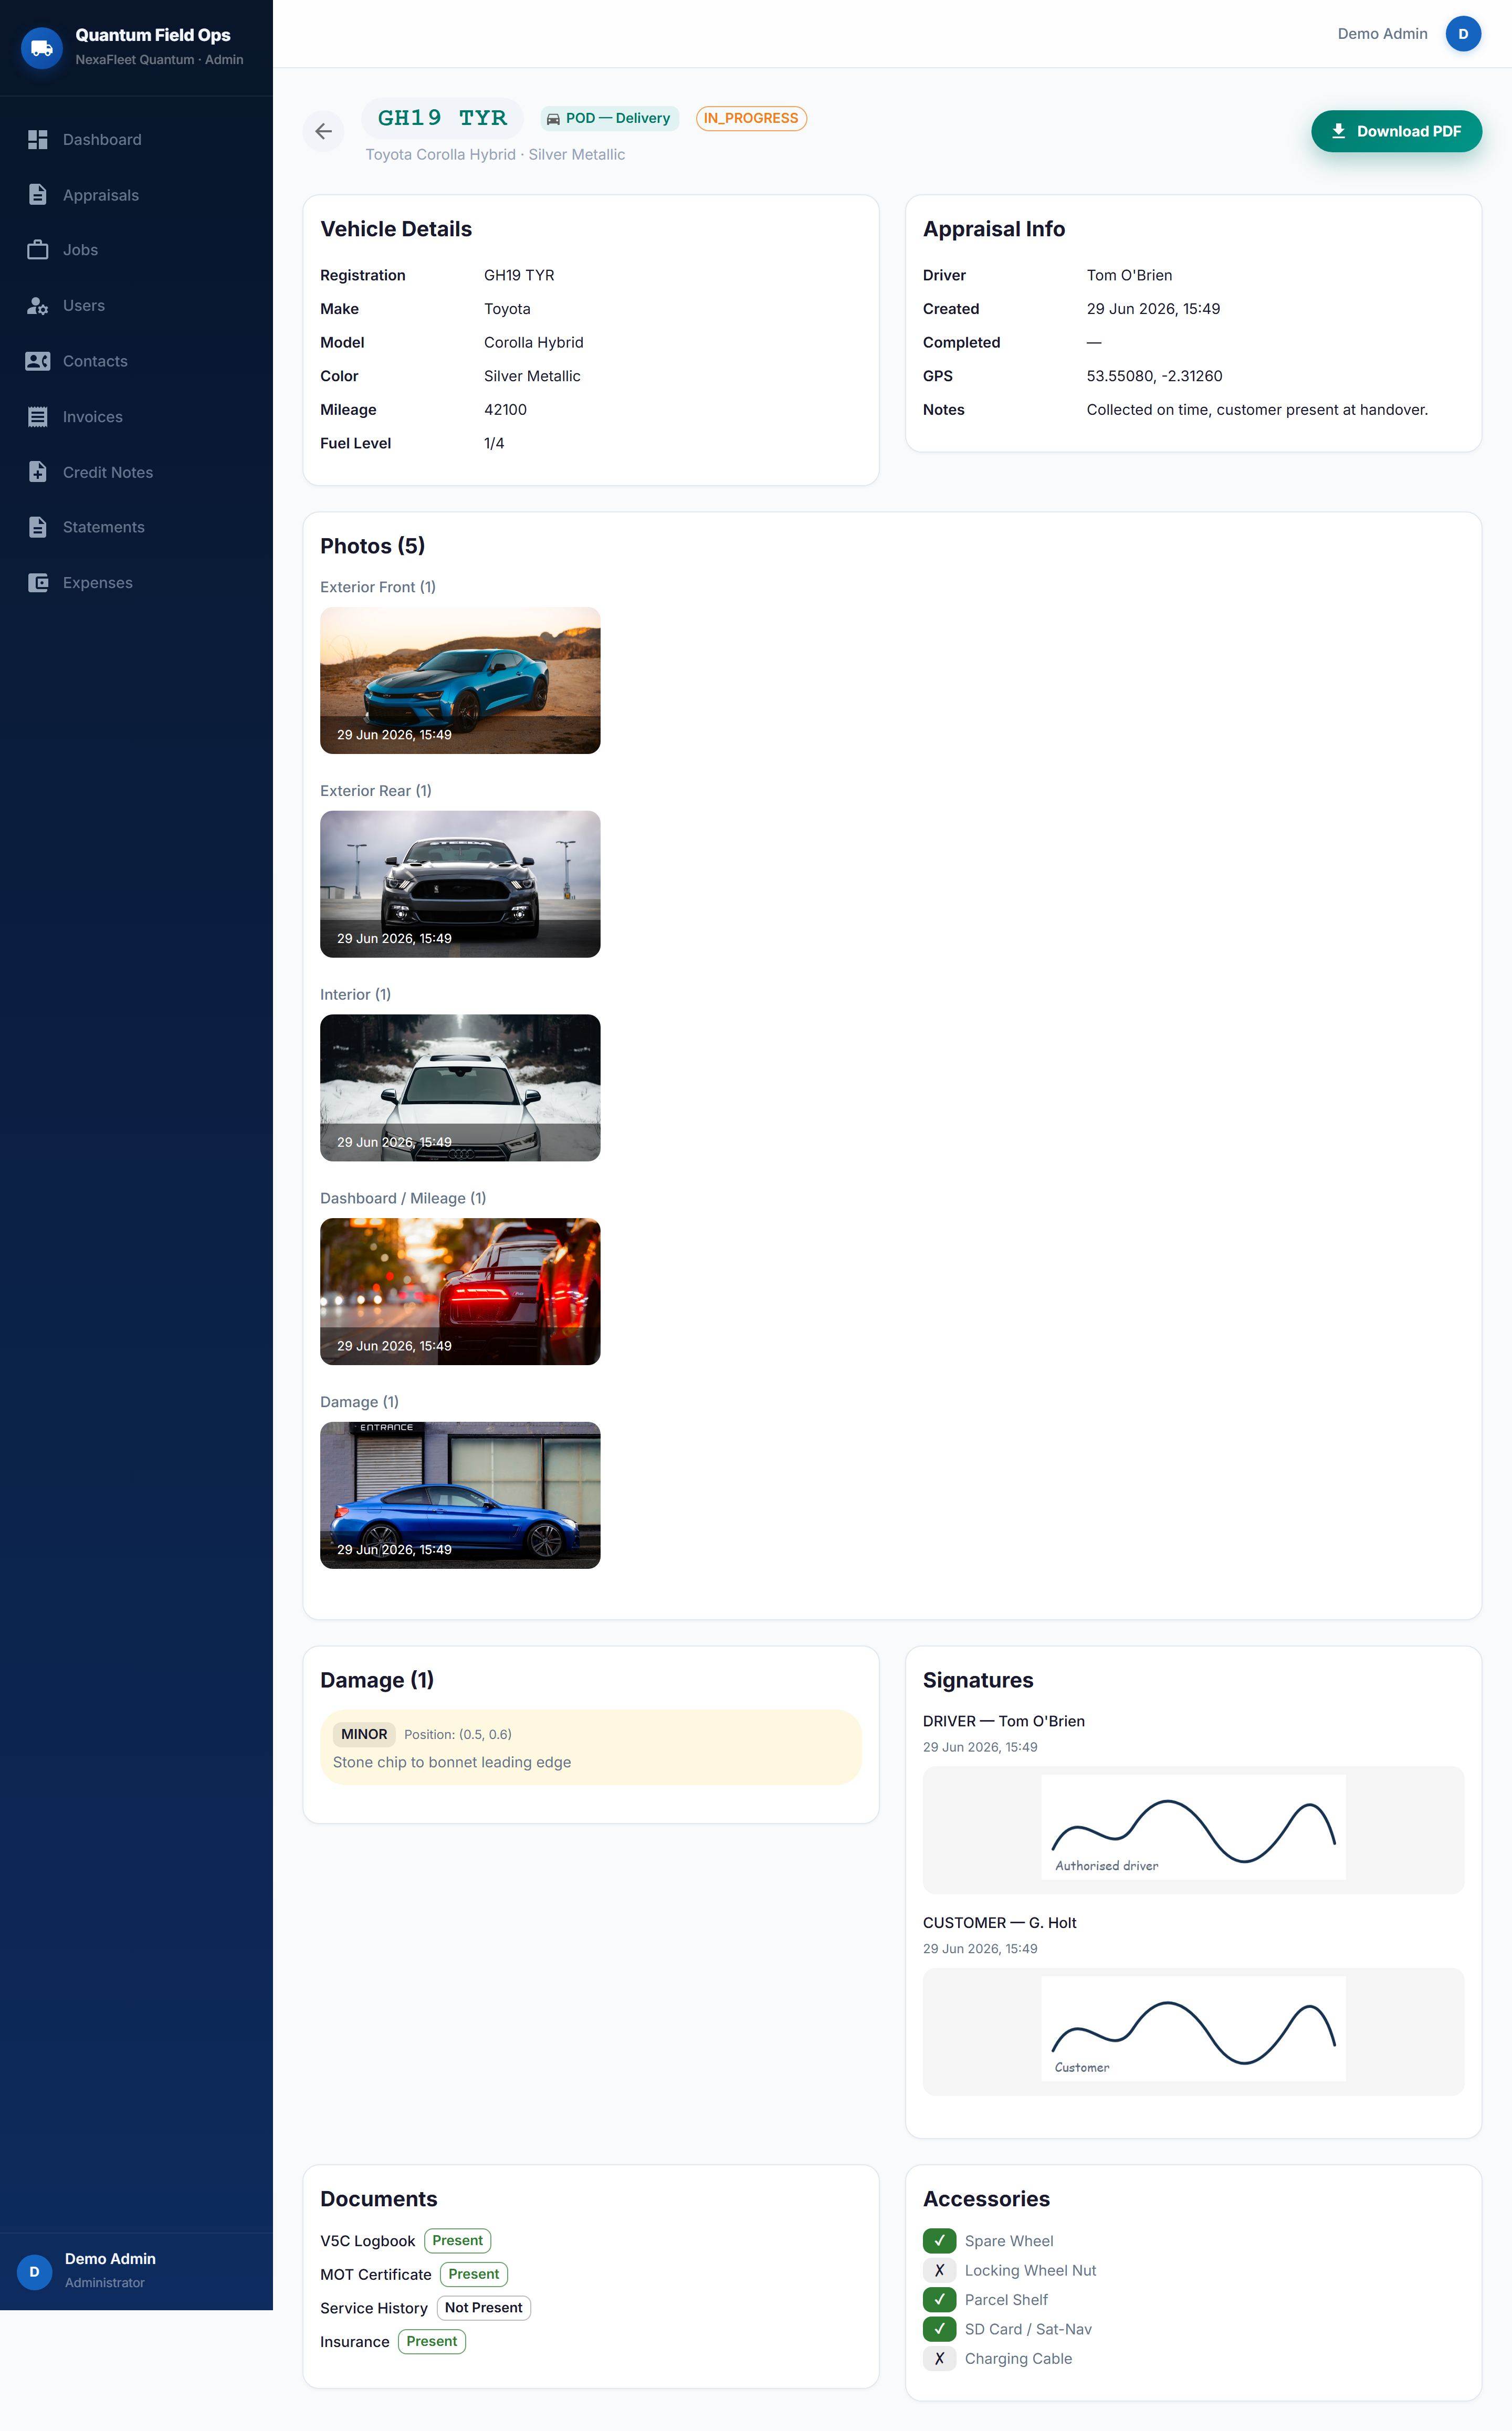Open the Exterior Front photo thumbnail

point(460,680)
